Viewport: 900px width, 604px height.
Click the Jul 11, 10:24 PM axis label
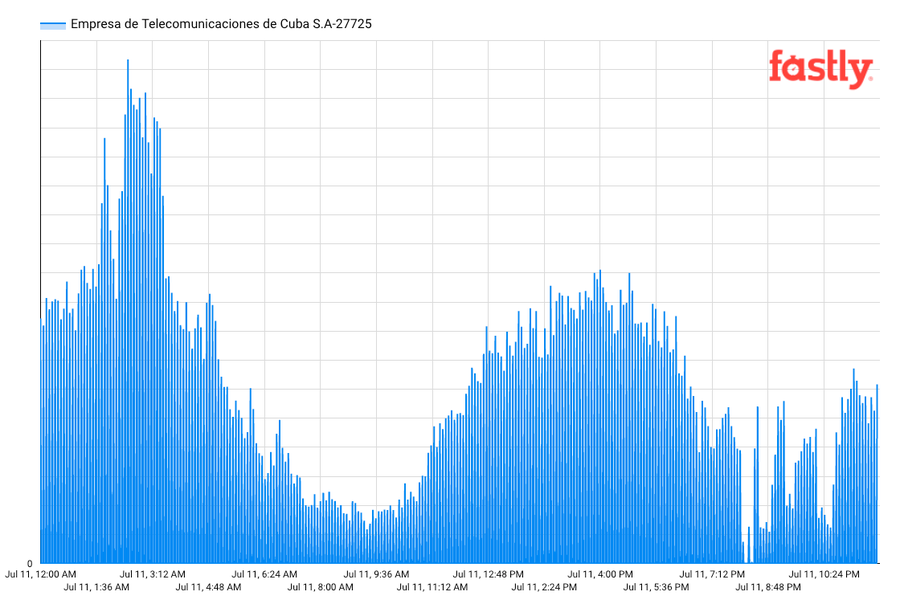pyautogui.click(x=824, y=574)
